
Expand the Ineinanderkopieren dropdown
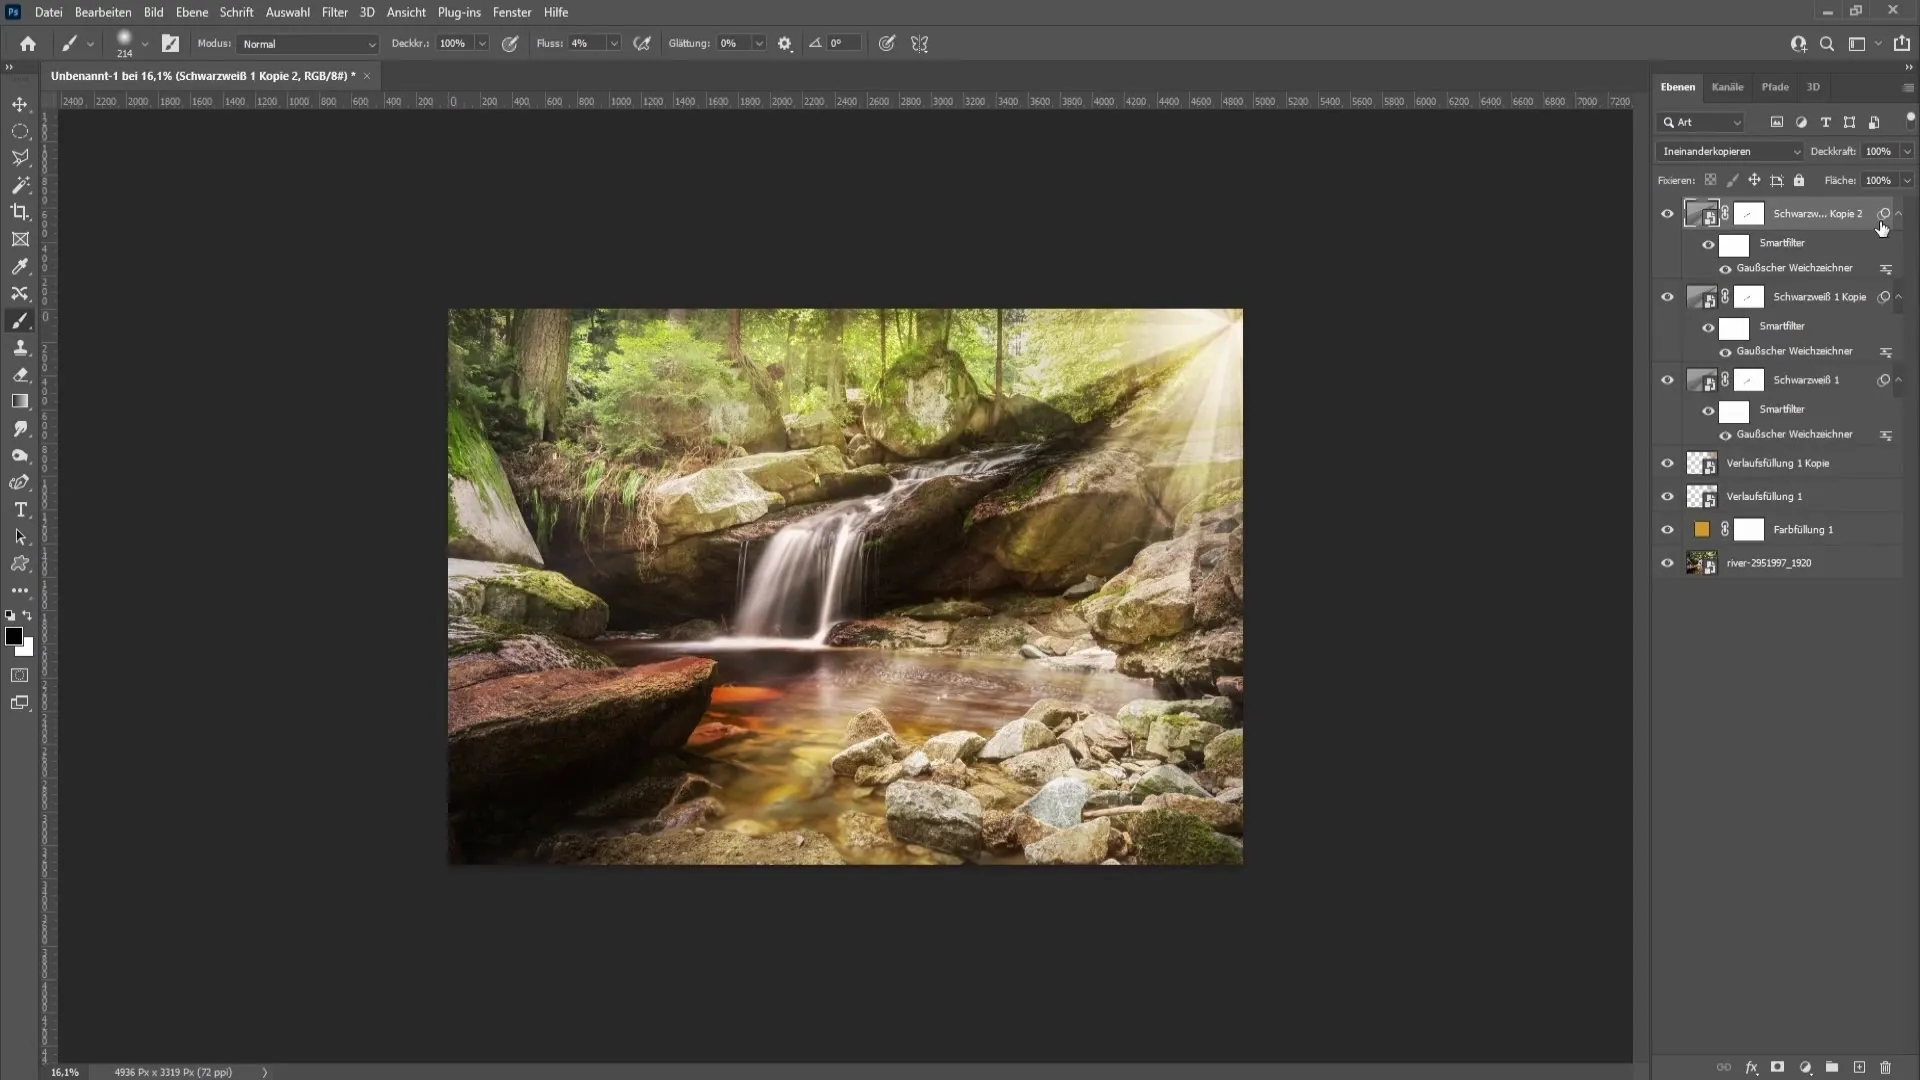[x=1796, y=150]
